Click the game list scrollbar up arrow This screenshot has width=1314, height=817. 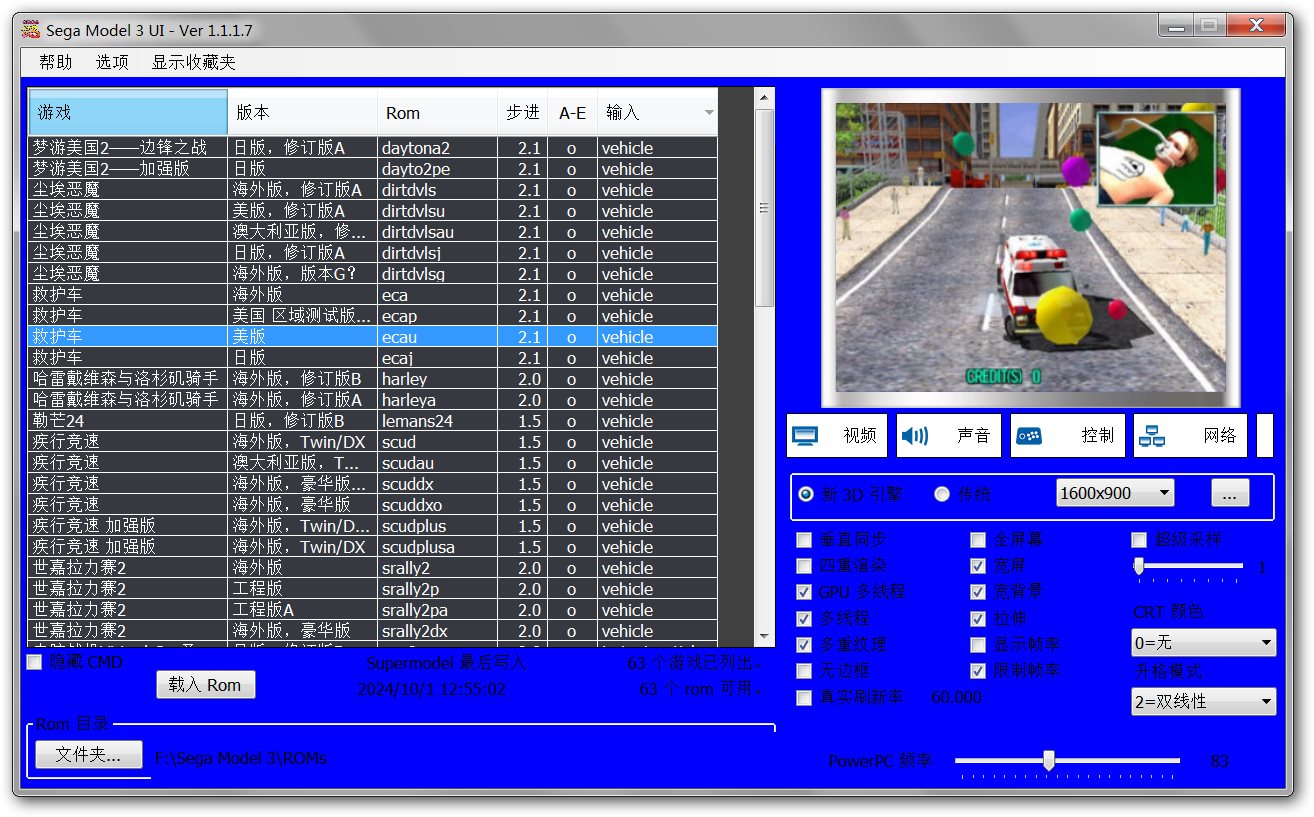coord(764,98)
